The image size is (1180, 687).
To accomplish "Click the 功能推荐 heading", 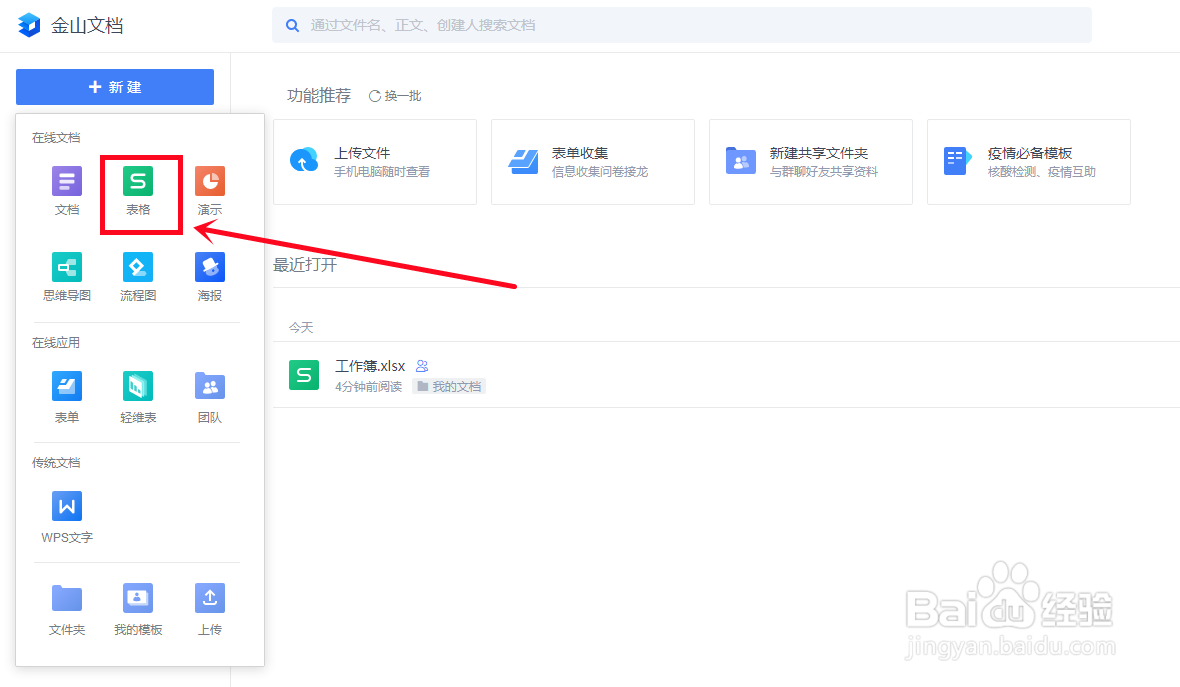I will click(x=319, y=96).
